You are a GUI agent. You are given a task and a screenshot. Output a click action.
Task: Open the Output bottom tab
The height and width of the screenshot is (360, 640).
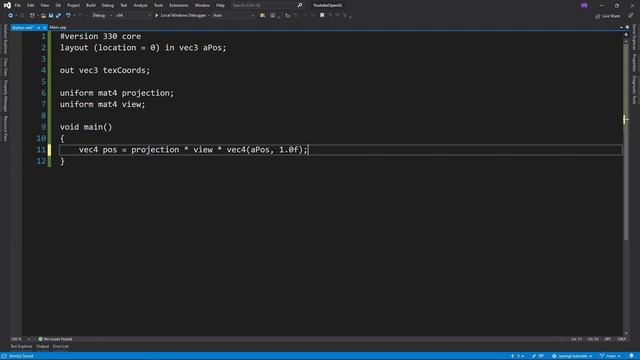pos(42,347)
